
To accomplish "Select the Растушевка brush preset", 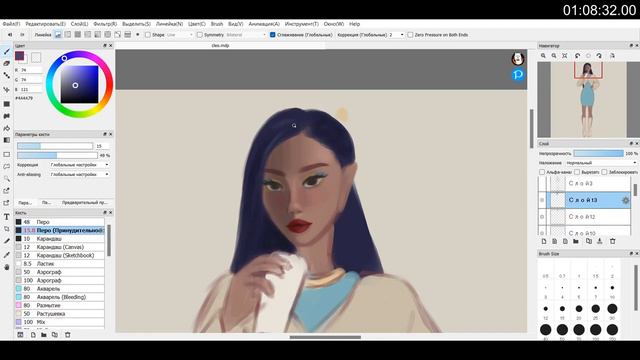I will (x=60, y=314).
